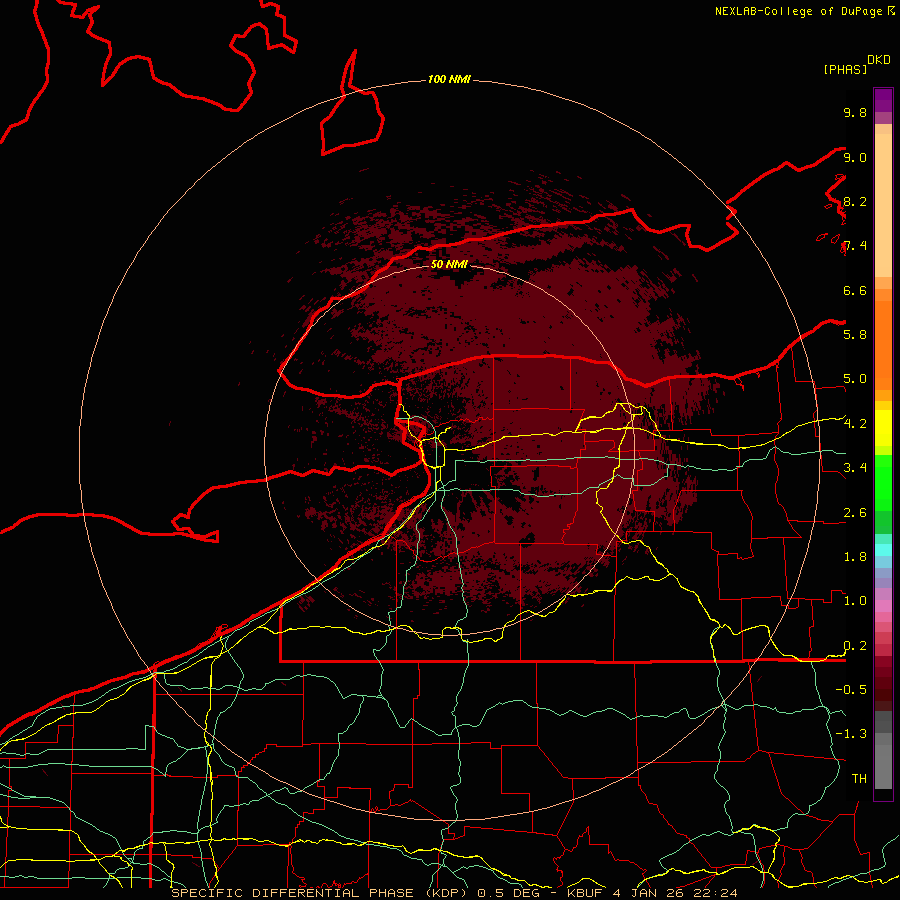
Task: Pick the bright green color bar segment
Action: coord(883,482)
